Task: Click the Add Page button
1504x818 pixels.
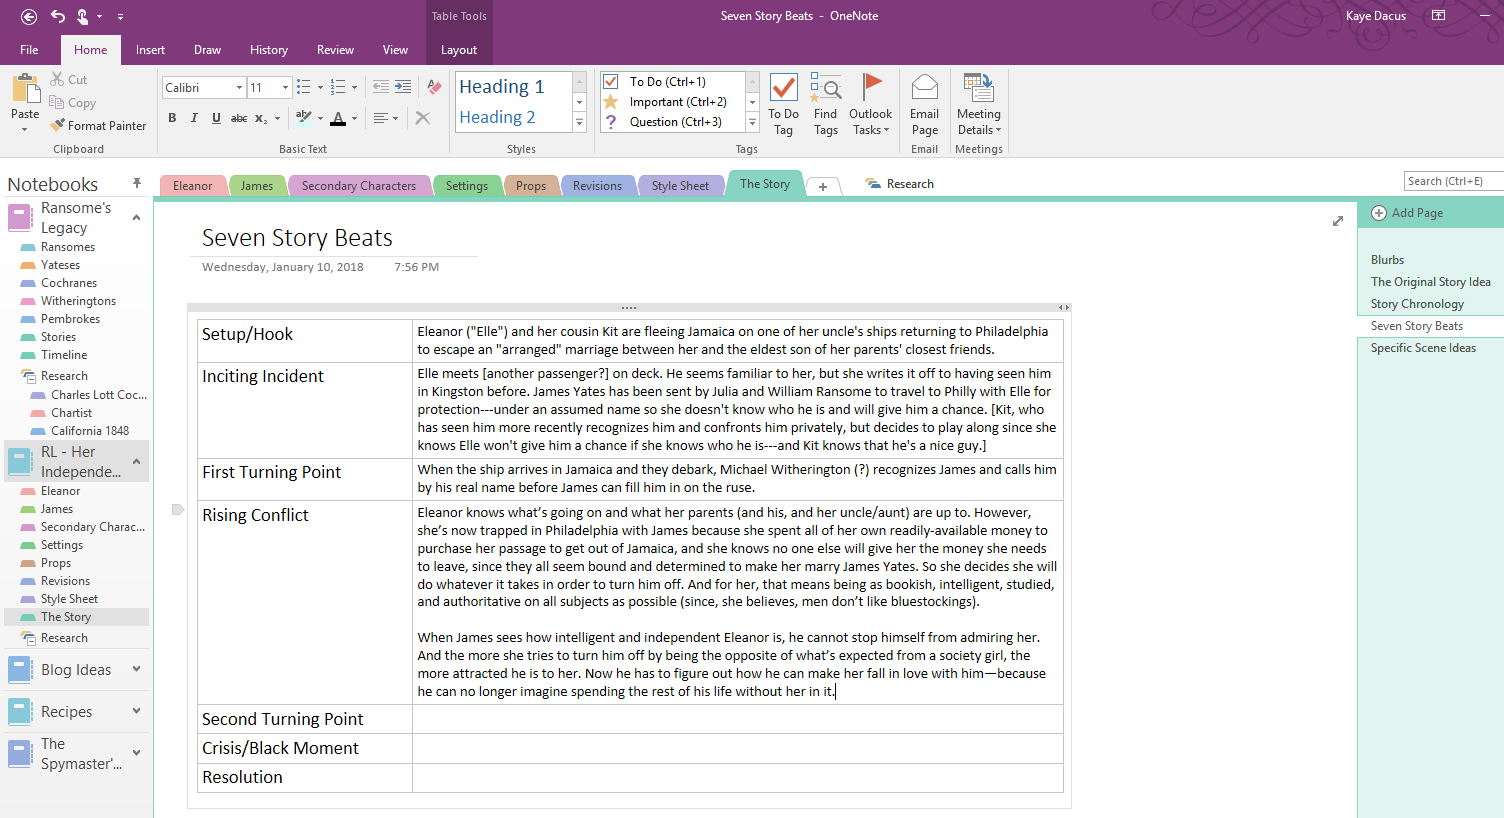Action: pos(1407,213)
